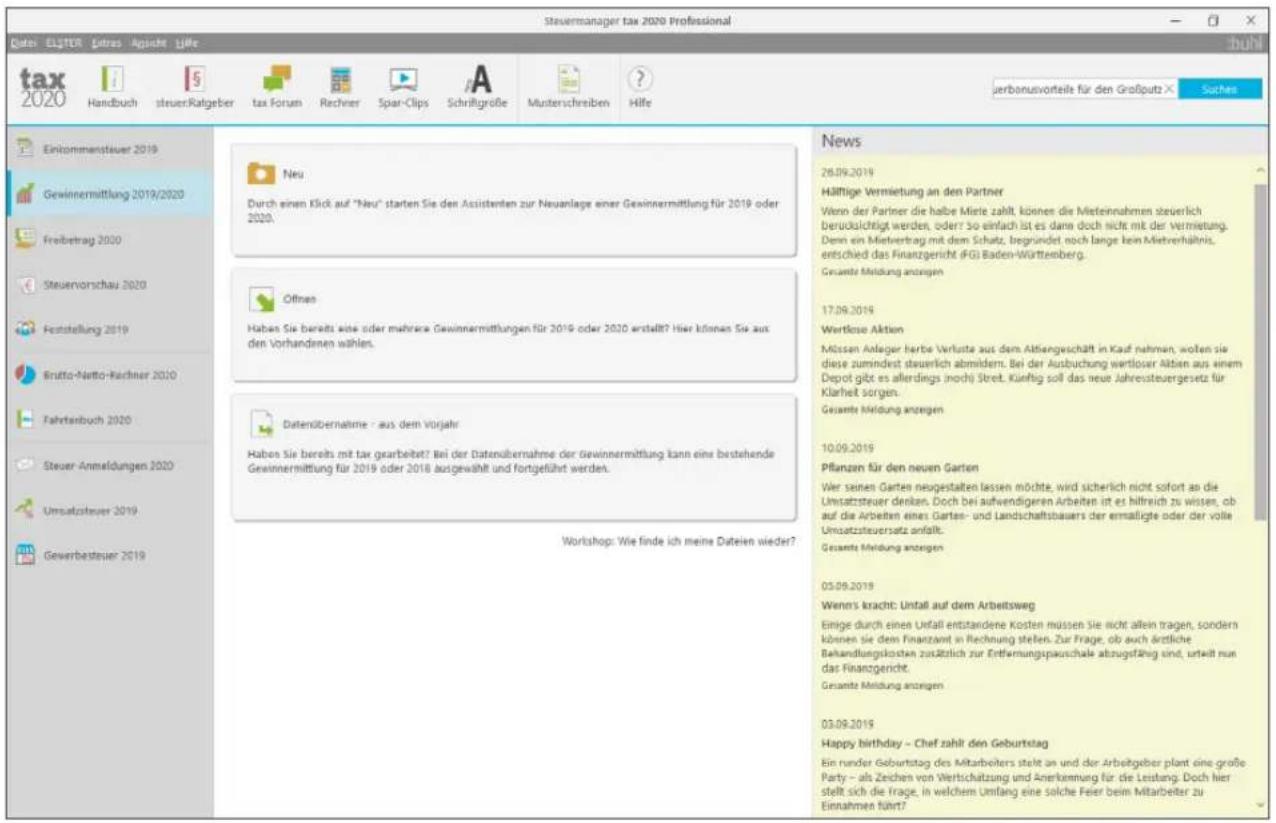Screen dimensions: 1276x823
Task: Click the date 10.09.2019
Action: (847, 448)
